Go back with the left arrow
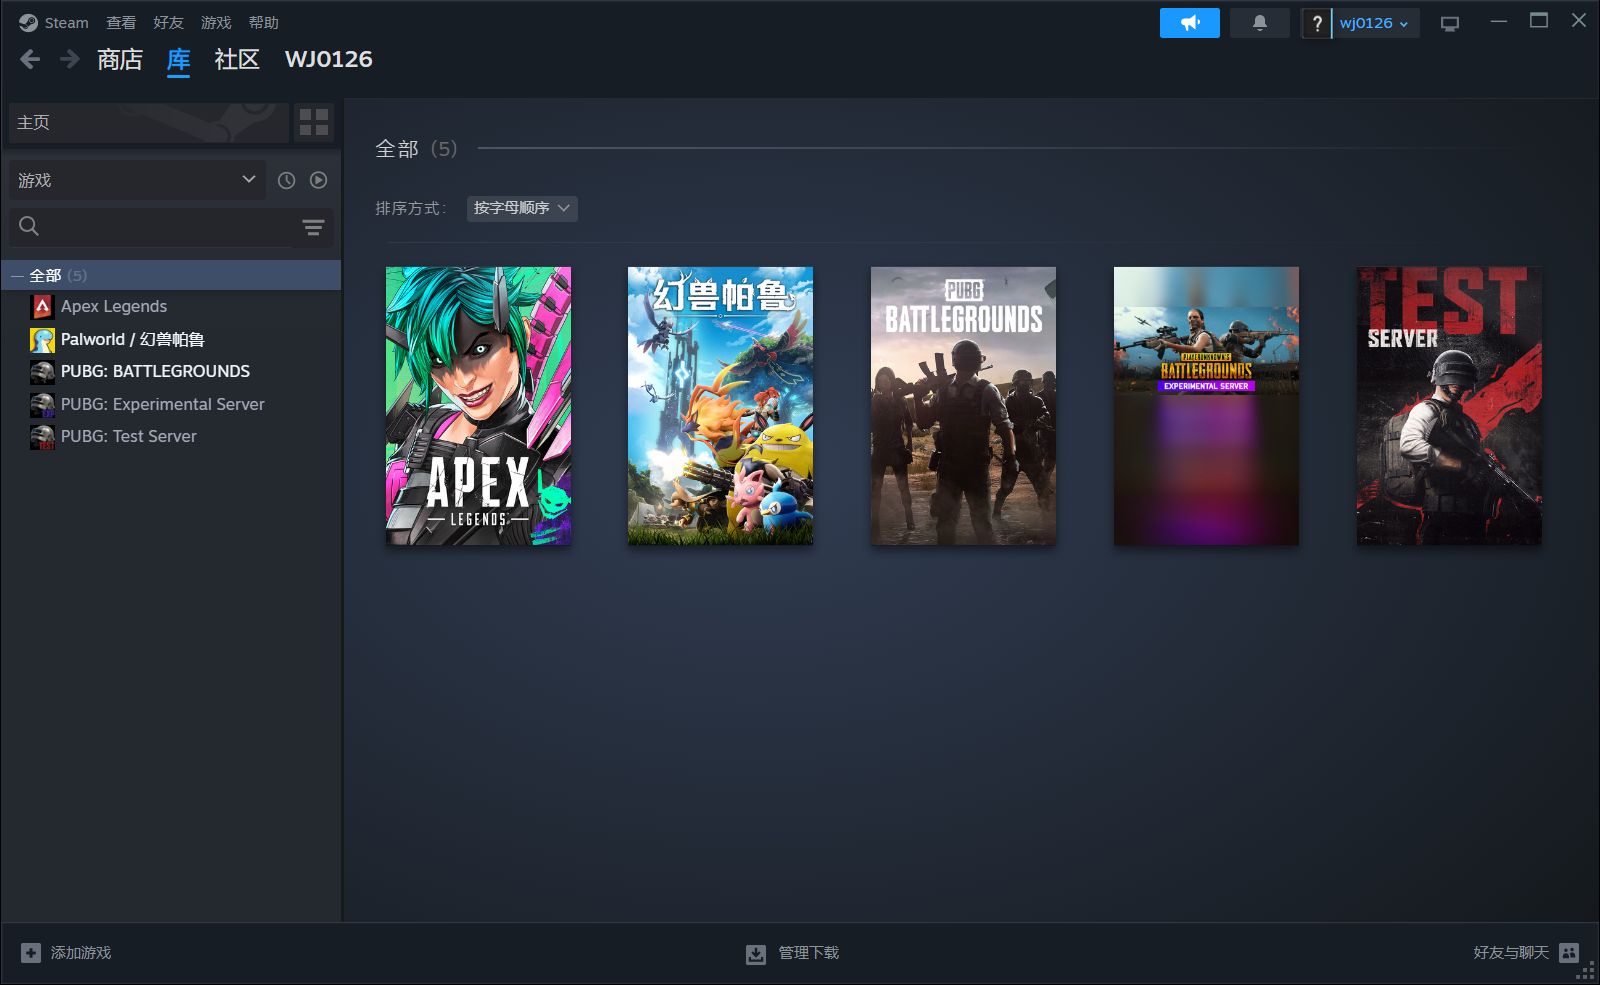Image resolution: width=1600 pixels, height=985 pixels. pyautogui.click(x=30, y=60)
